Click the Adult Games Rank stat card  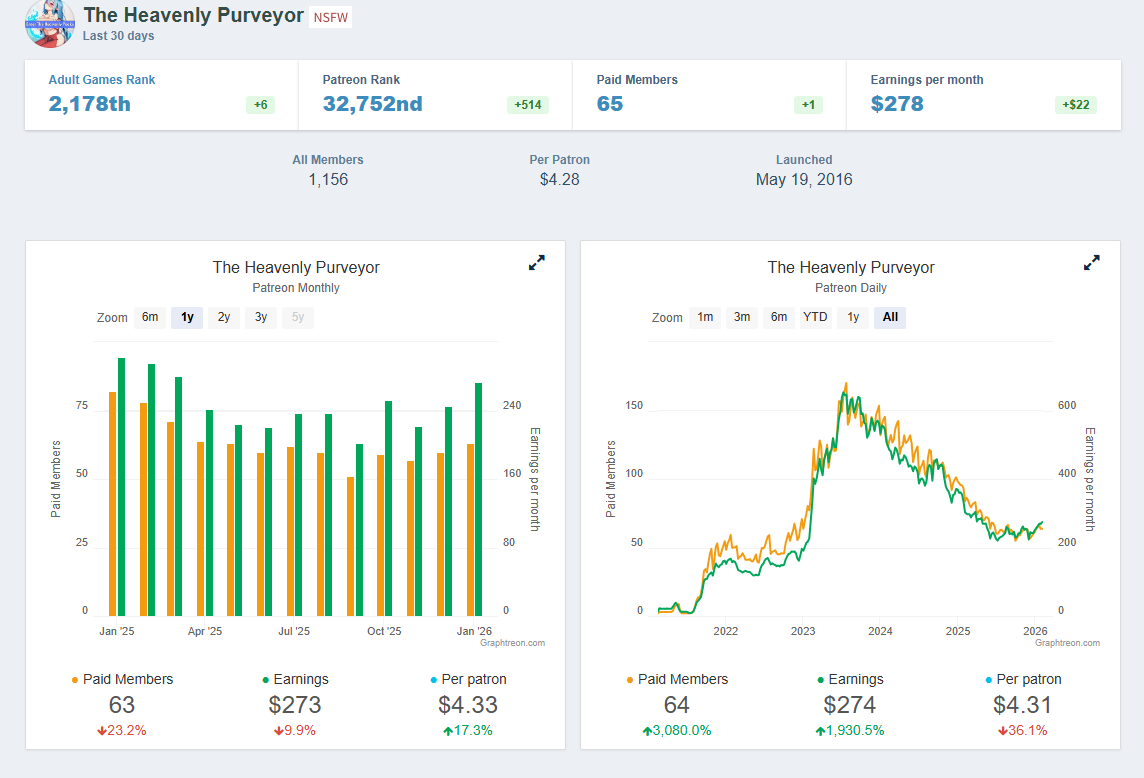[161, 94]
